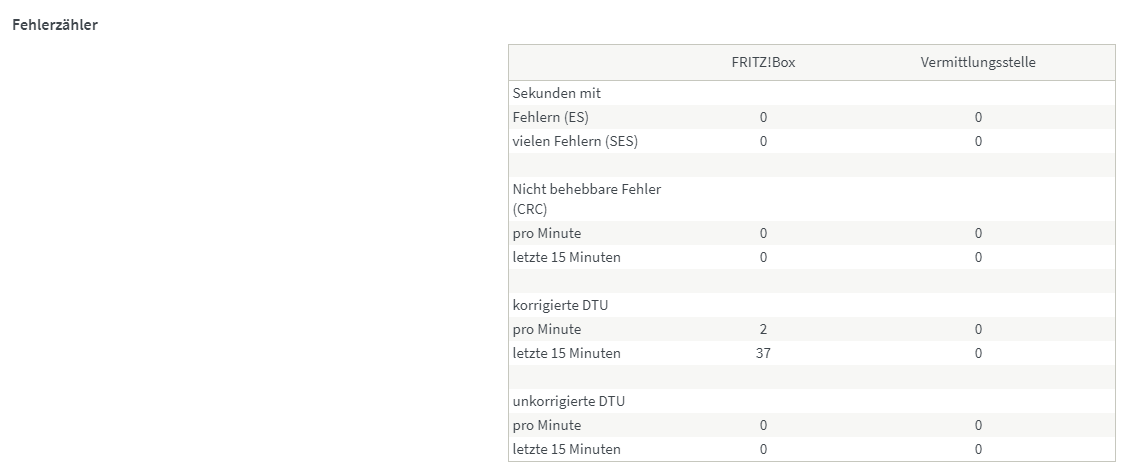Click letzte 15 Minuten under korrigierte DTU
This screenshot has width=1131, height=468.
(567, 353)
